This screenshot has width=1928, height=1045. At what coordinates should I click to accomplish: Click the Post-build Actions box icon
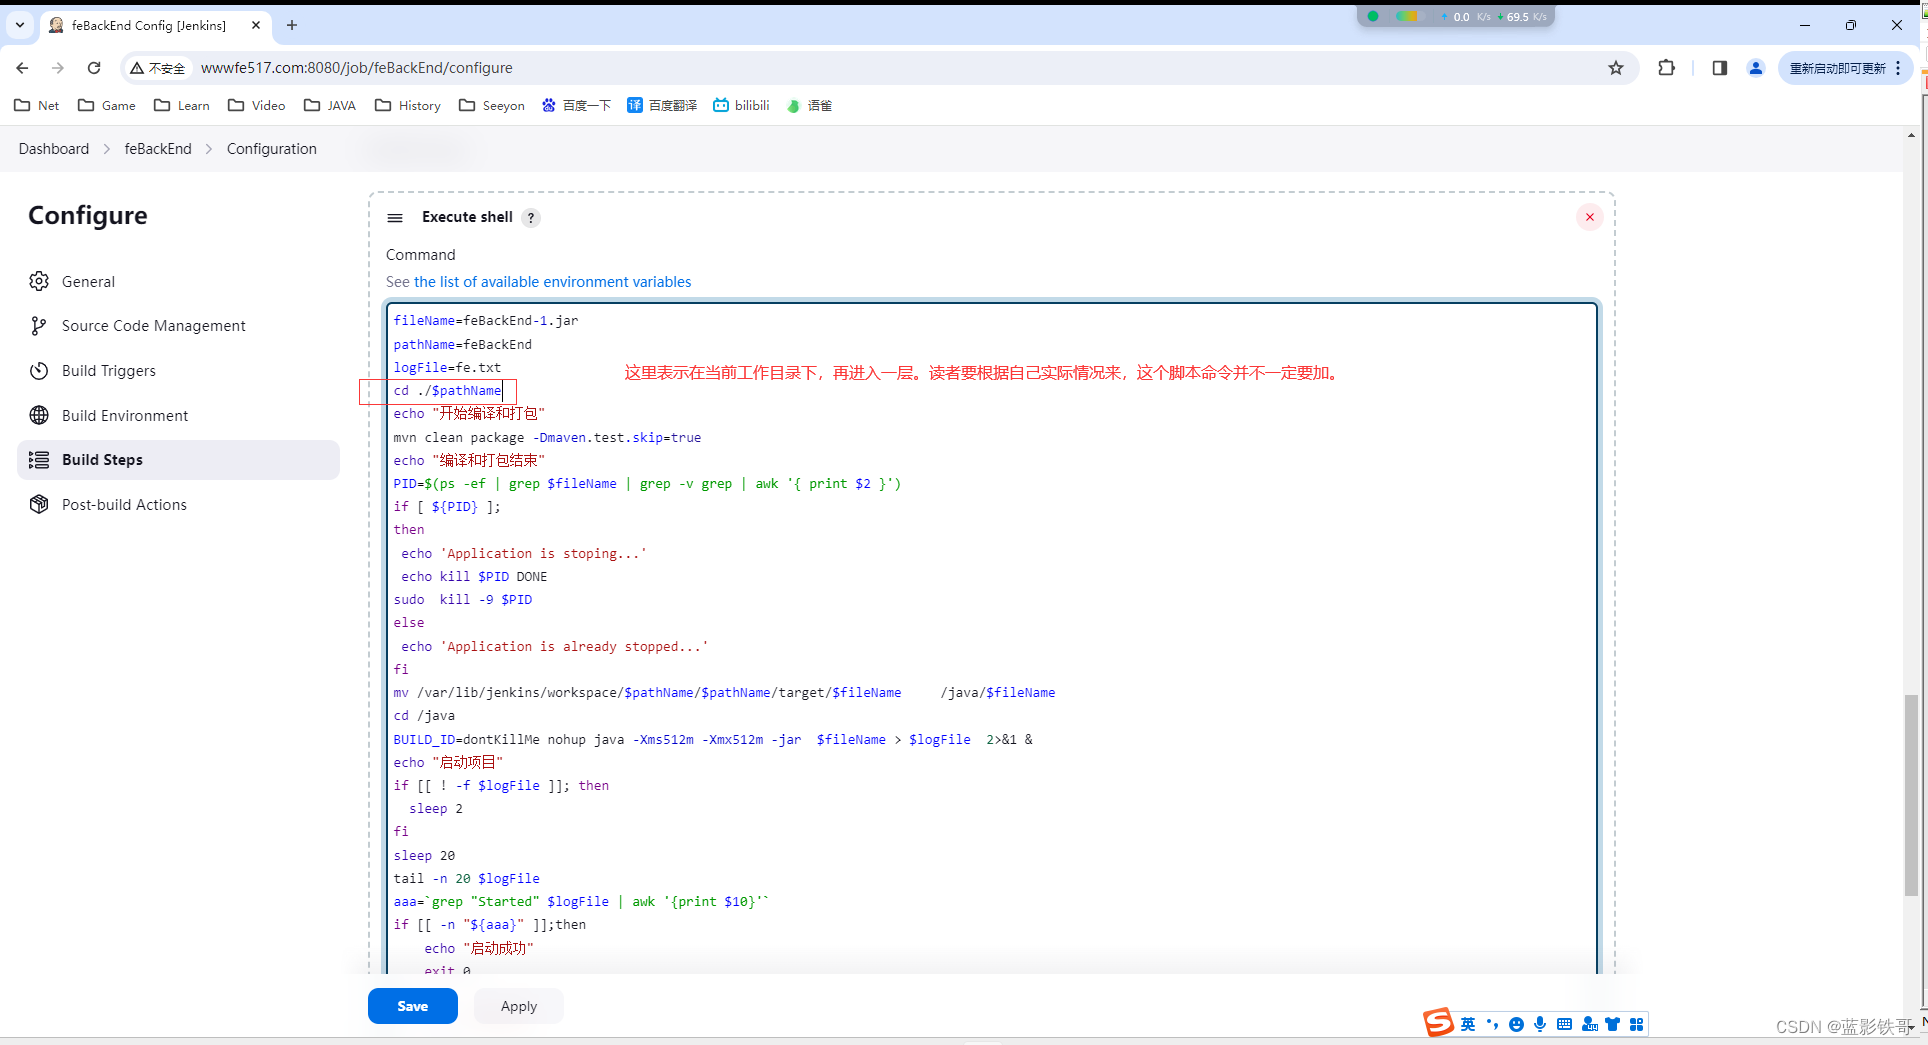(39, 504)
